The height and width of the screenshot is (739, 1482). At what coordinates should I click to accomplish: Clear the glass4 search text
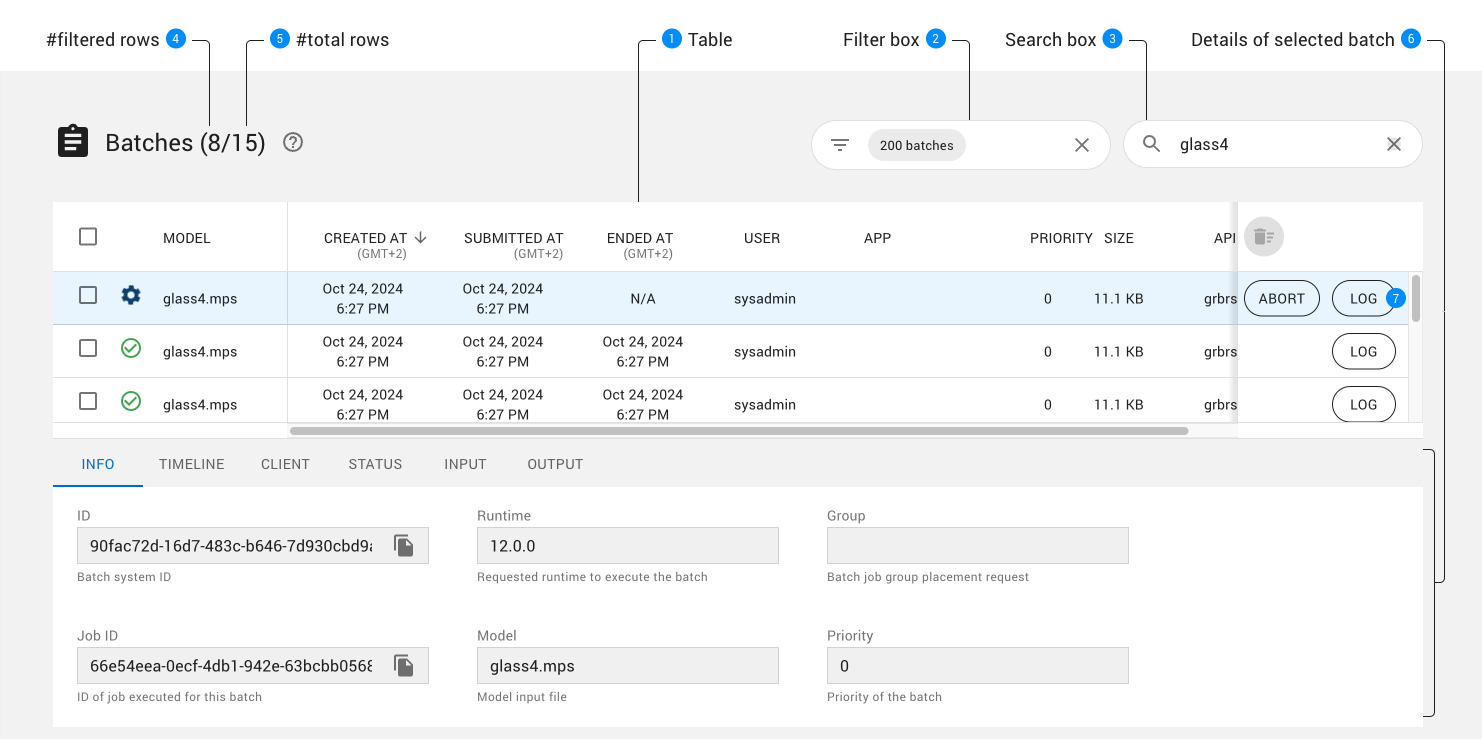click(1393, 145)
